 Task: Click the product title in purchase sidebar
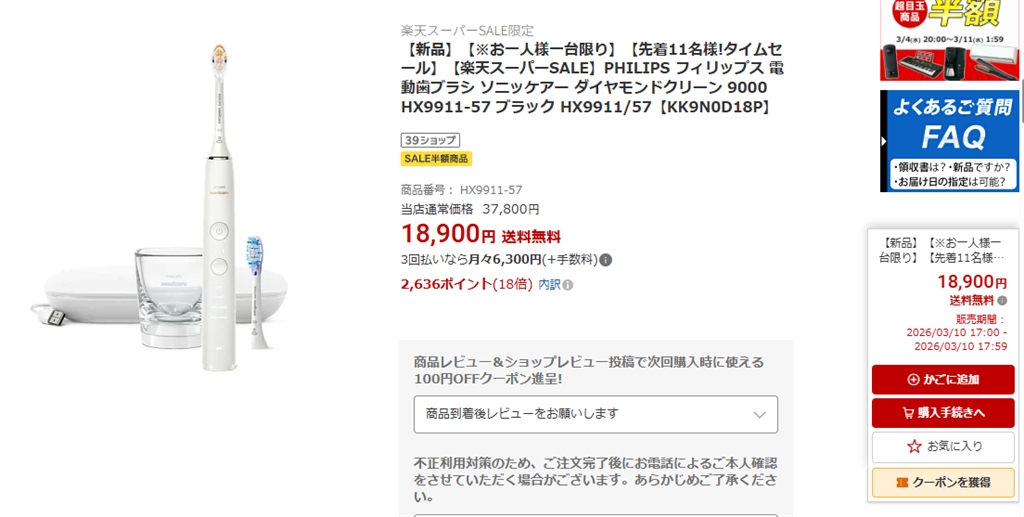click(943, 250)
